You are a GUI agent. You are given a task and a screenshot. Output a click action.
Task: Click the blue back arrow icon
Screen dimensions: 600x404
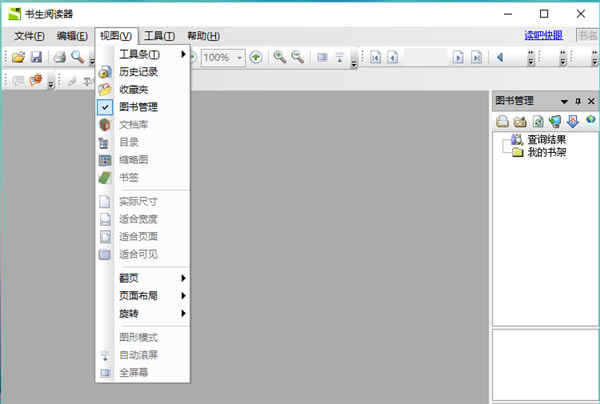(500, 57)
